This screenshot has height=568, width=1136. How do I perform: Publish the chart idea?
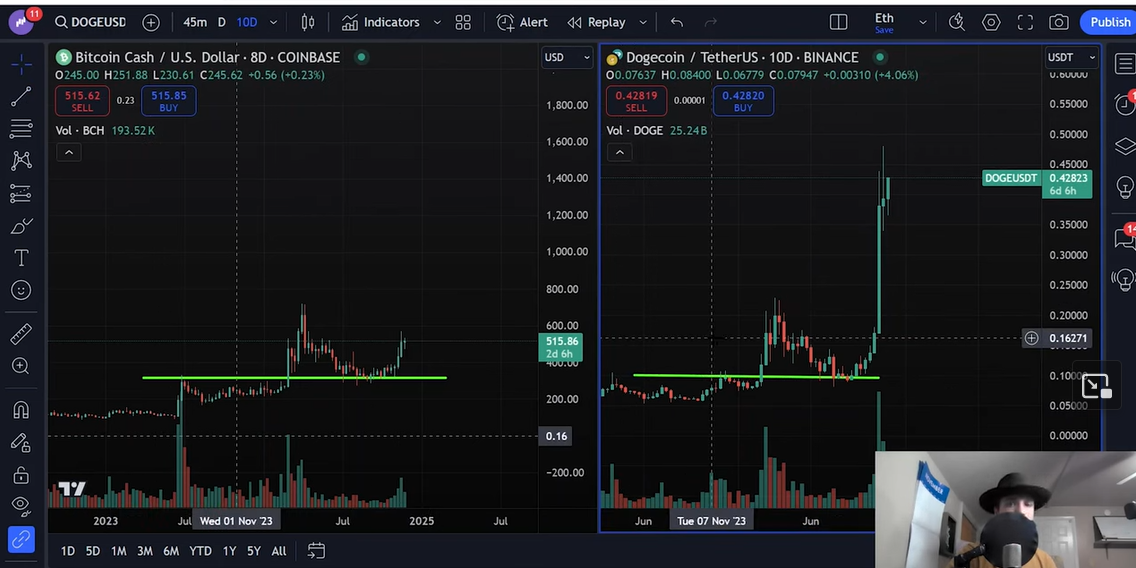[x=1108, y=22]
